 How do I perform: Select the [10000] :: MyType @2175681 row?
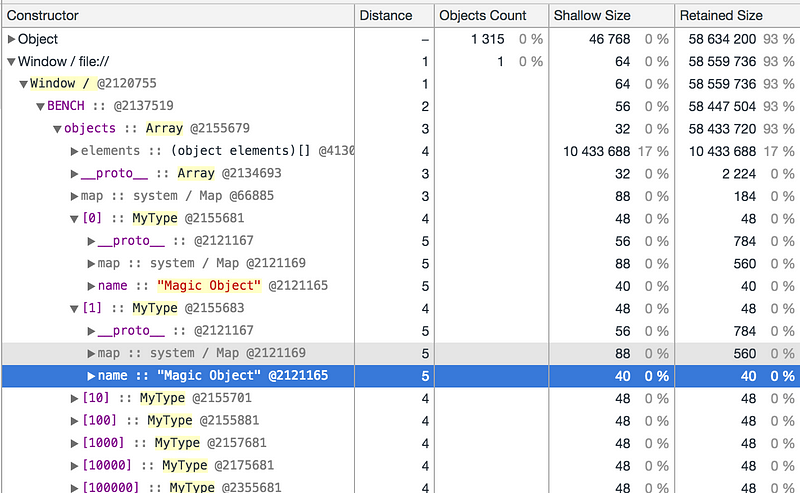[177, 466]
